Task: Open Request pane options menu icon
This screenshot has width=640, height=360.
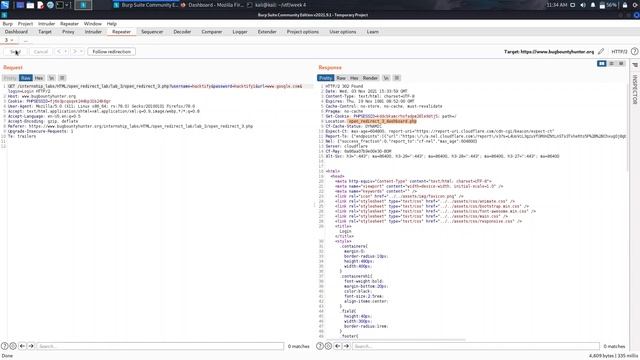Action: click(62, 78)
